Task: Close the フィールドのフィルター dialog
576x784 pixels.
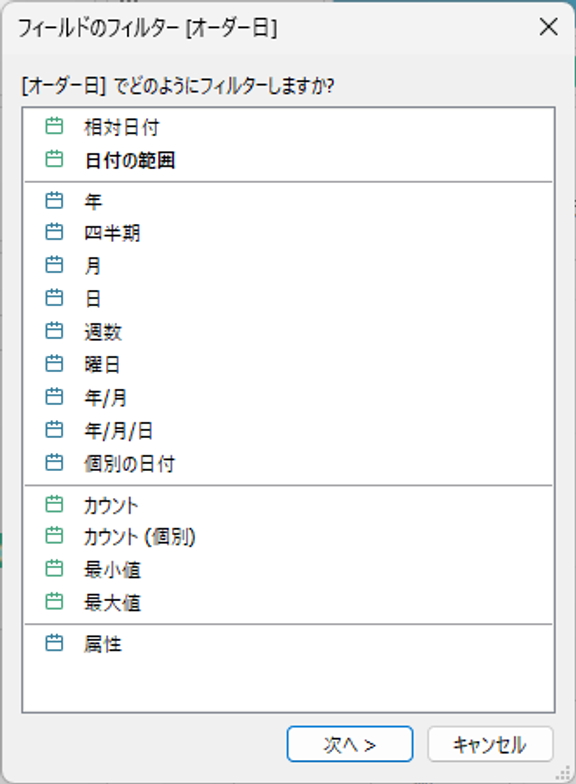Action: click(x=548, y=27)
